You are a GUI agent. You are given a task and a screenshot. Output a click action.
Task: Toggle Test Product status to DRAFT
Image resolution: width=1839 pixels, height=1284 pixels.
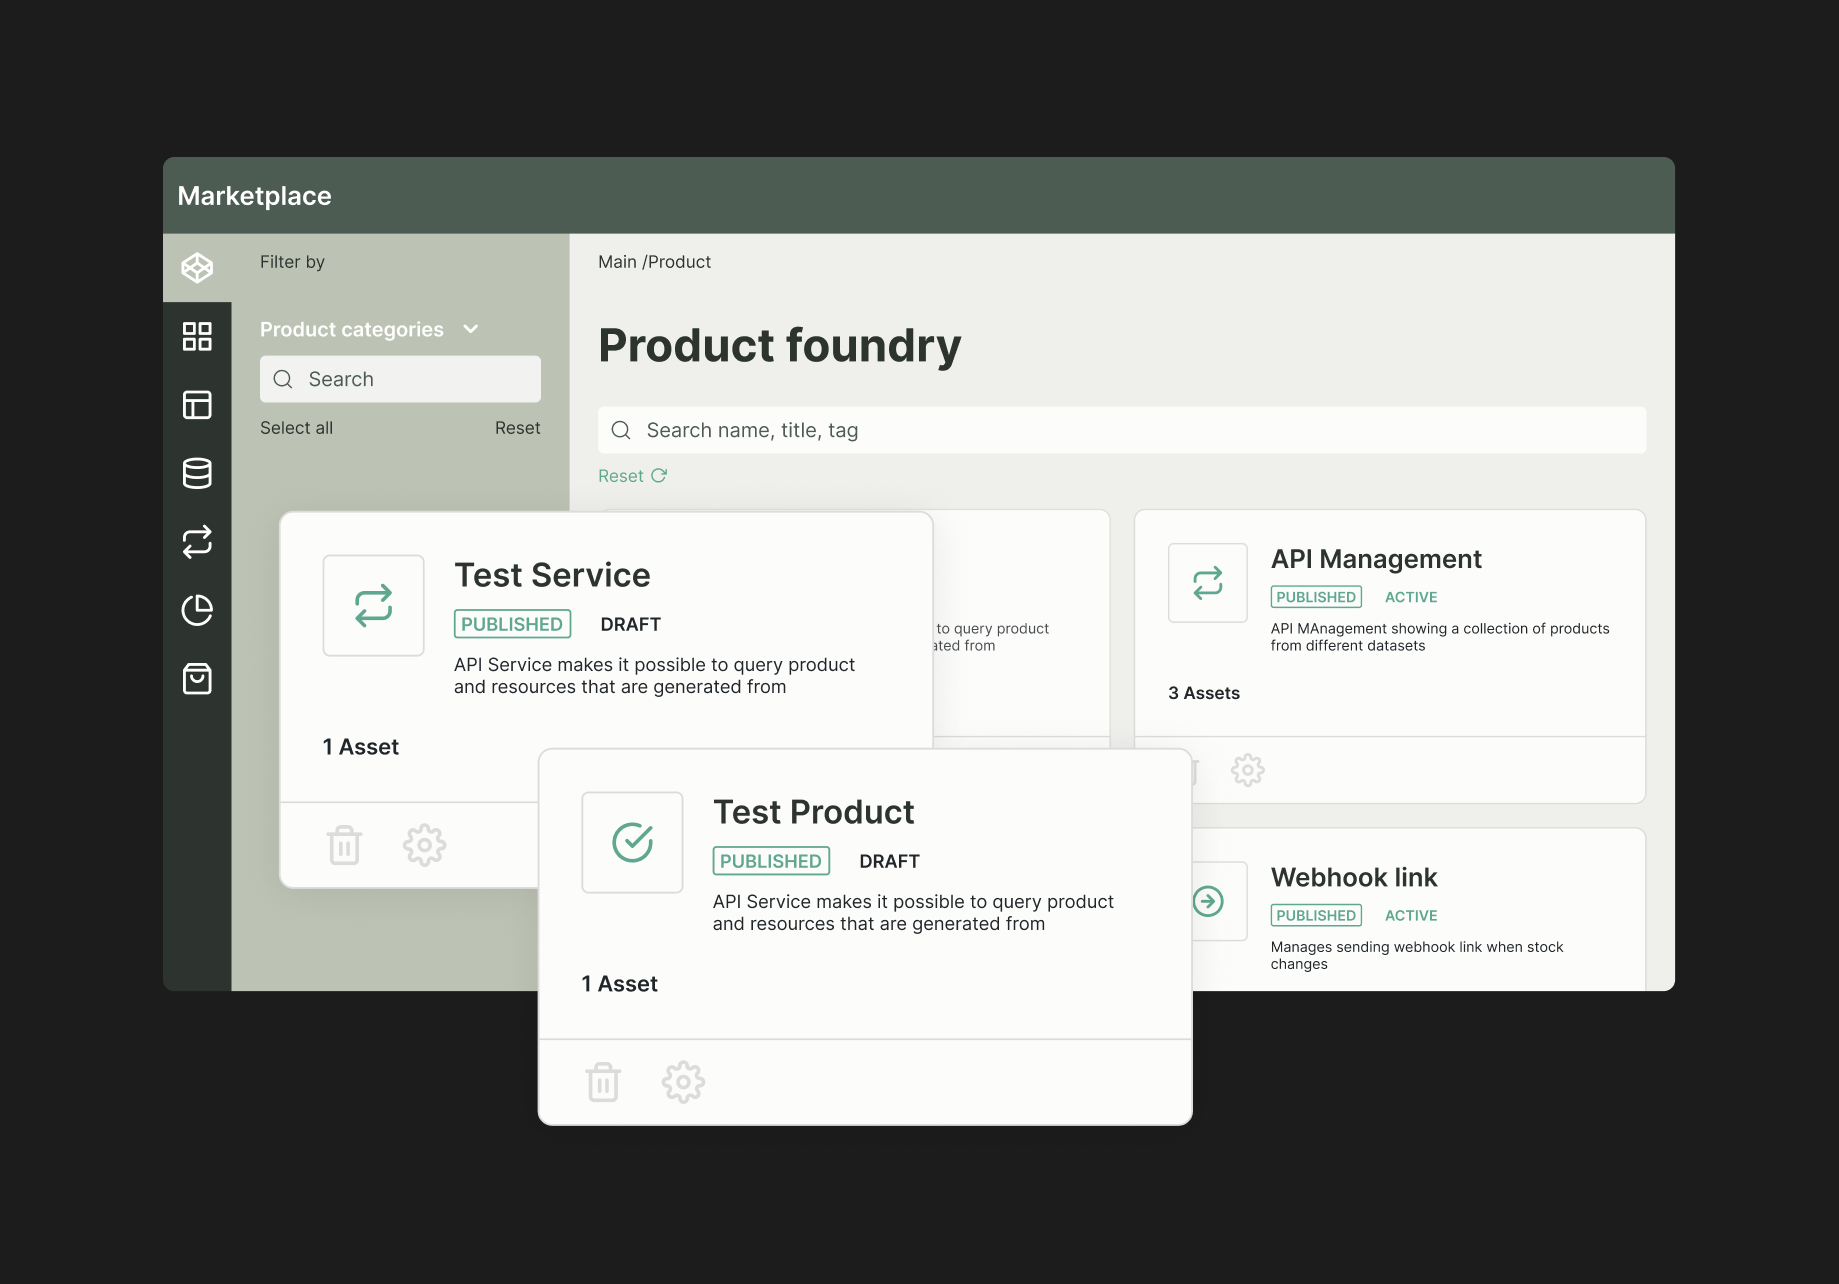[888, 861]
